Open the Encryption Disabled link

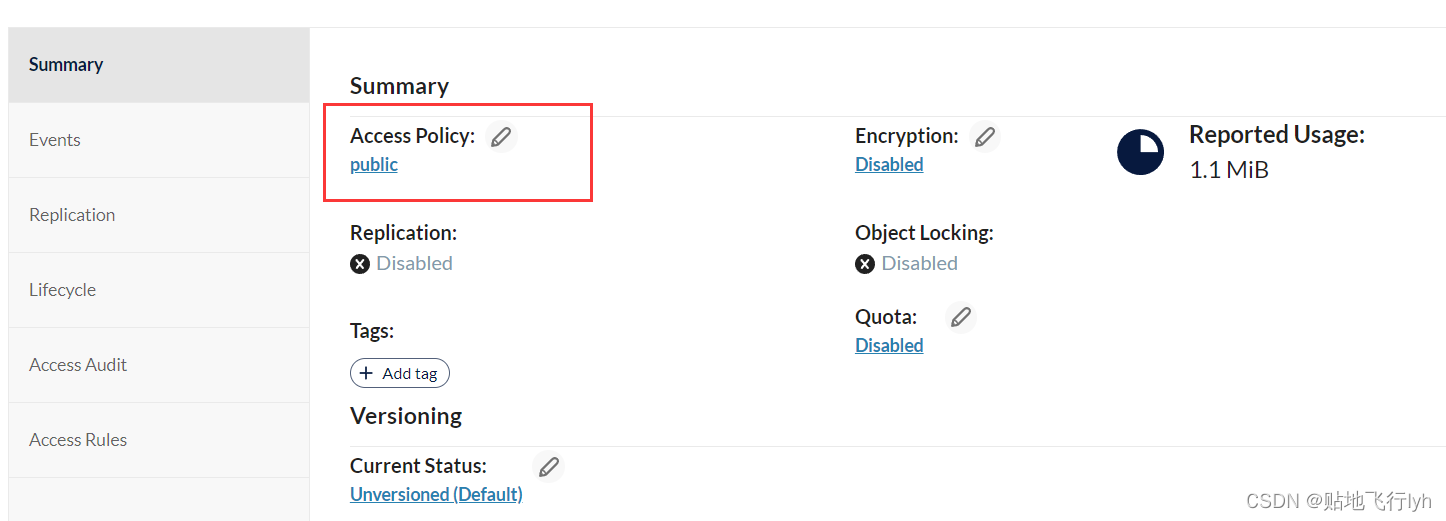[889, 165]
